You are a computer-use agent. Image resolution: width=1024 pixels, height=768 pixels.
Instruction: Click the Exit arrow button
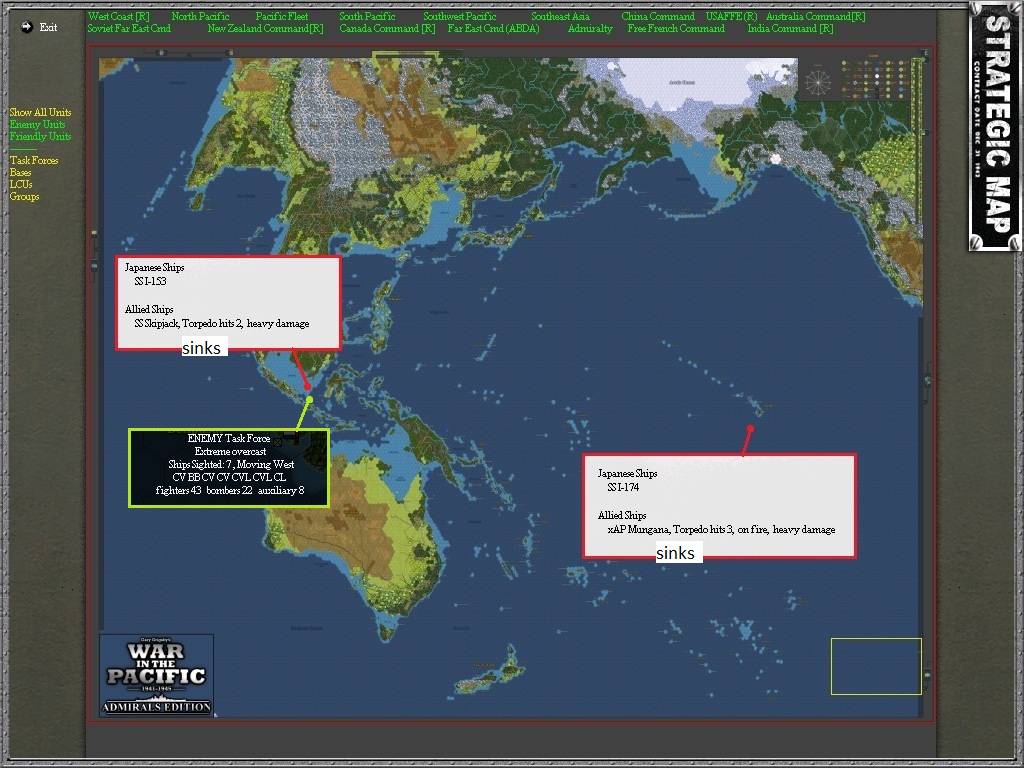pos(27,27)
